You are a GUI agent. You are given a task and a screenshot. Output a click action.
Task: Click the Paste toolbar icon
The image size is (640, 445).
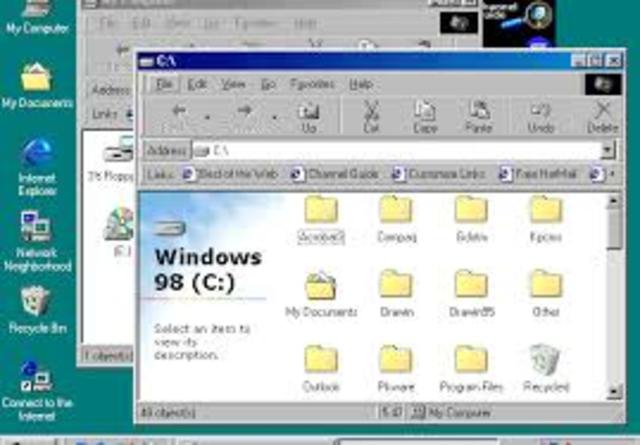click(x=479, y=118)
